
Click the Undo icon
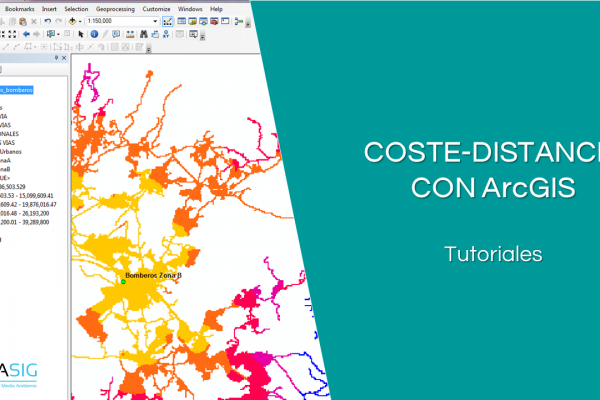(x=47, y=21)
